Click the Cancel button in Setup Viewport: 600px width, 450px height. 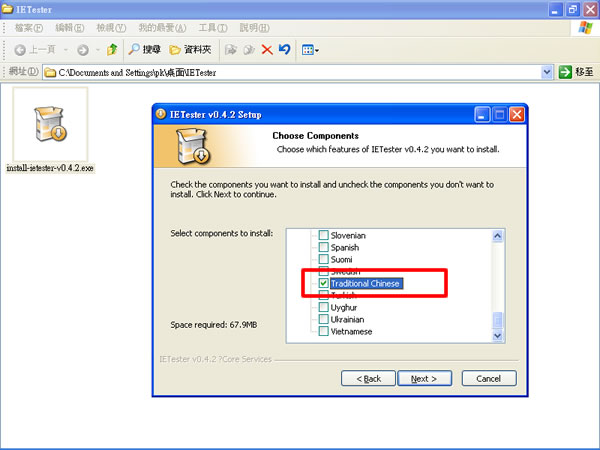coord(489,378)
